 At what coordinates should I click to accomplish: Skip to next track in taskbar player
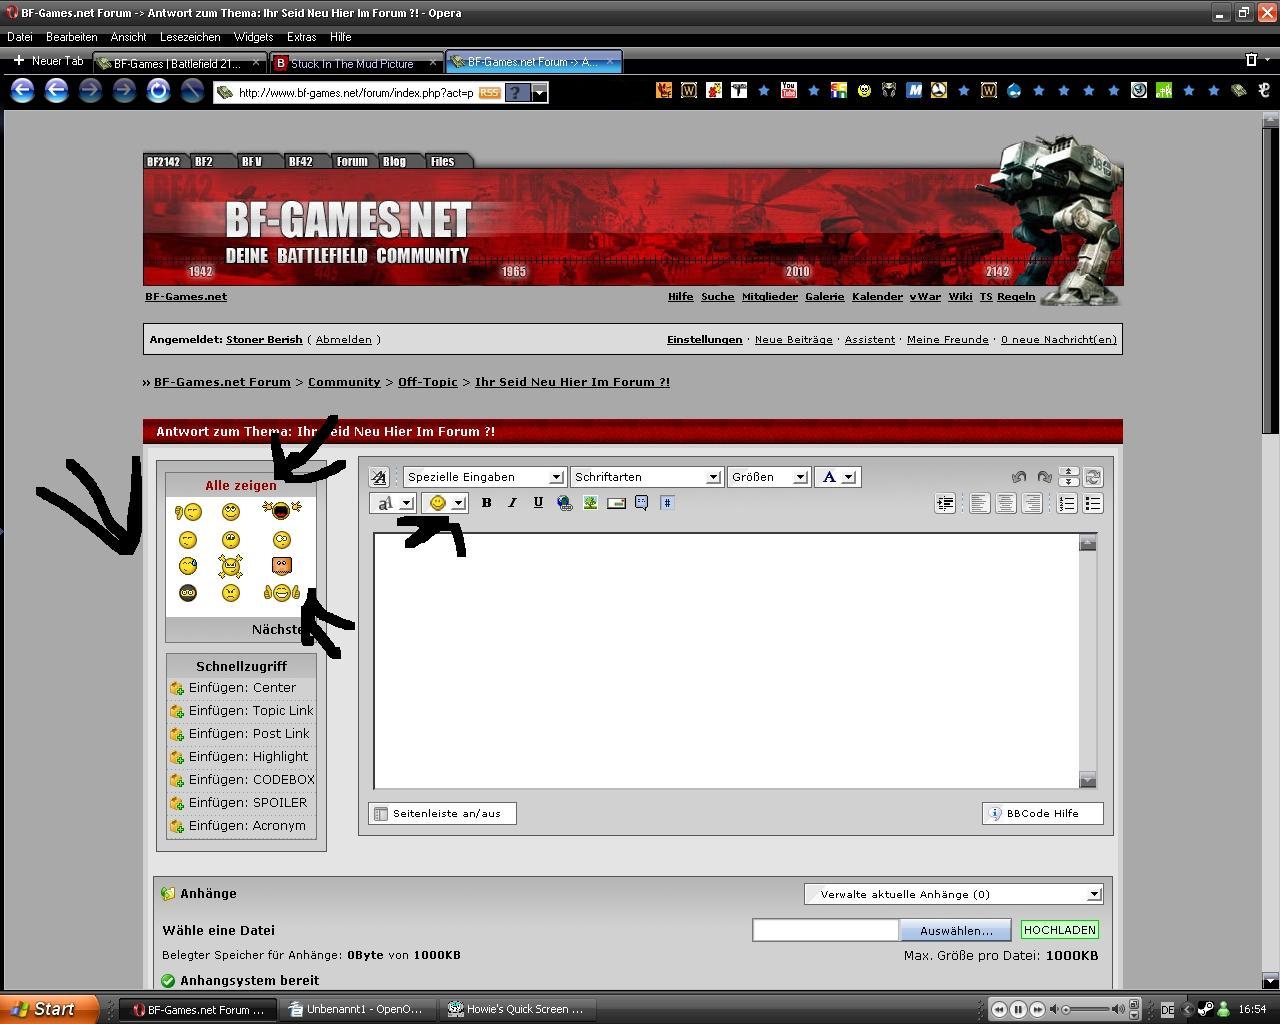[x=1037, y=1009]
